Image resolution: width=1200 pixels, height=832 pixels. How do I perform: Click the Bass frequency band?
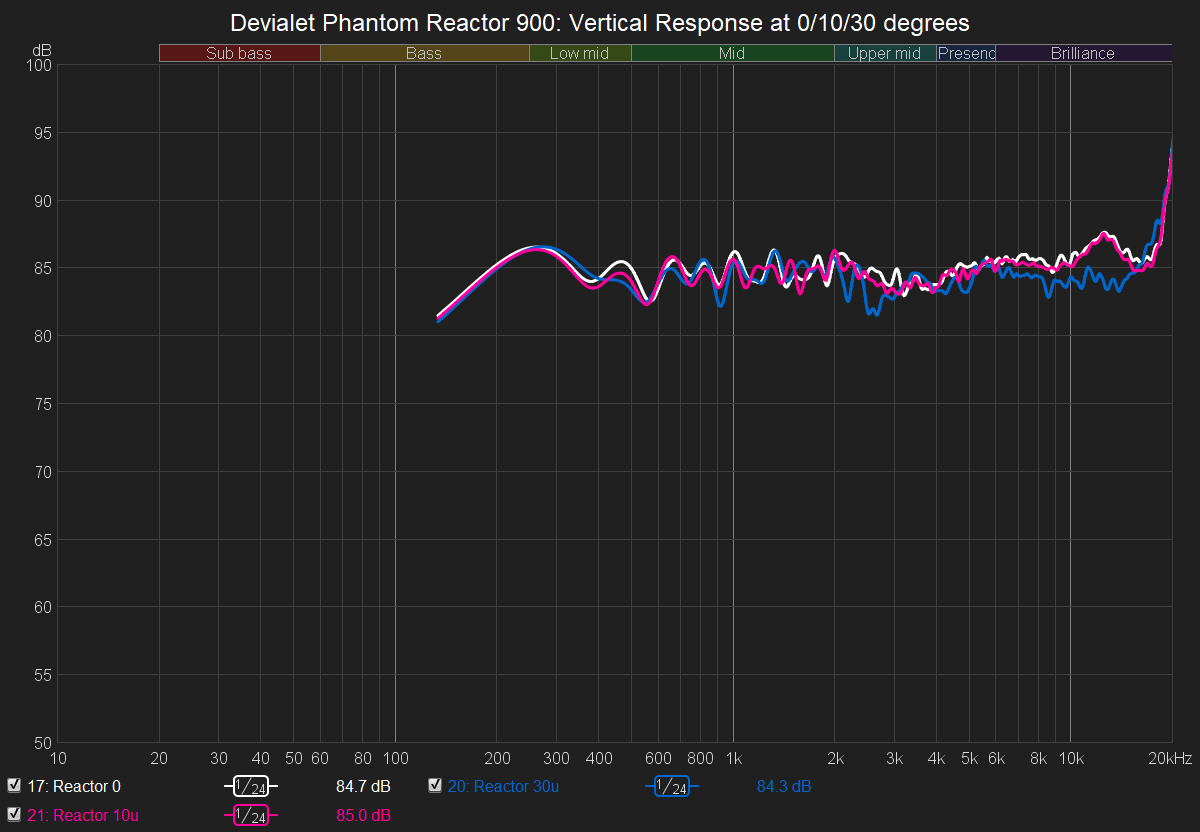tap(424, 54)
